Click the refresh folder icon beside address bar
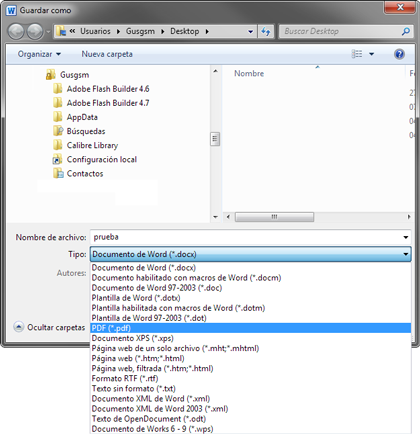The height and width of the screenshot is (434, 420). (266, 31)
